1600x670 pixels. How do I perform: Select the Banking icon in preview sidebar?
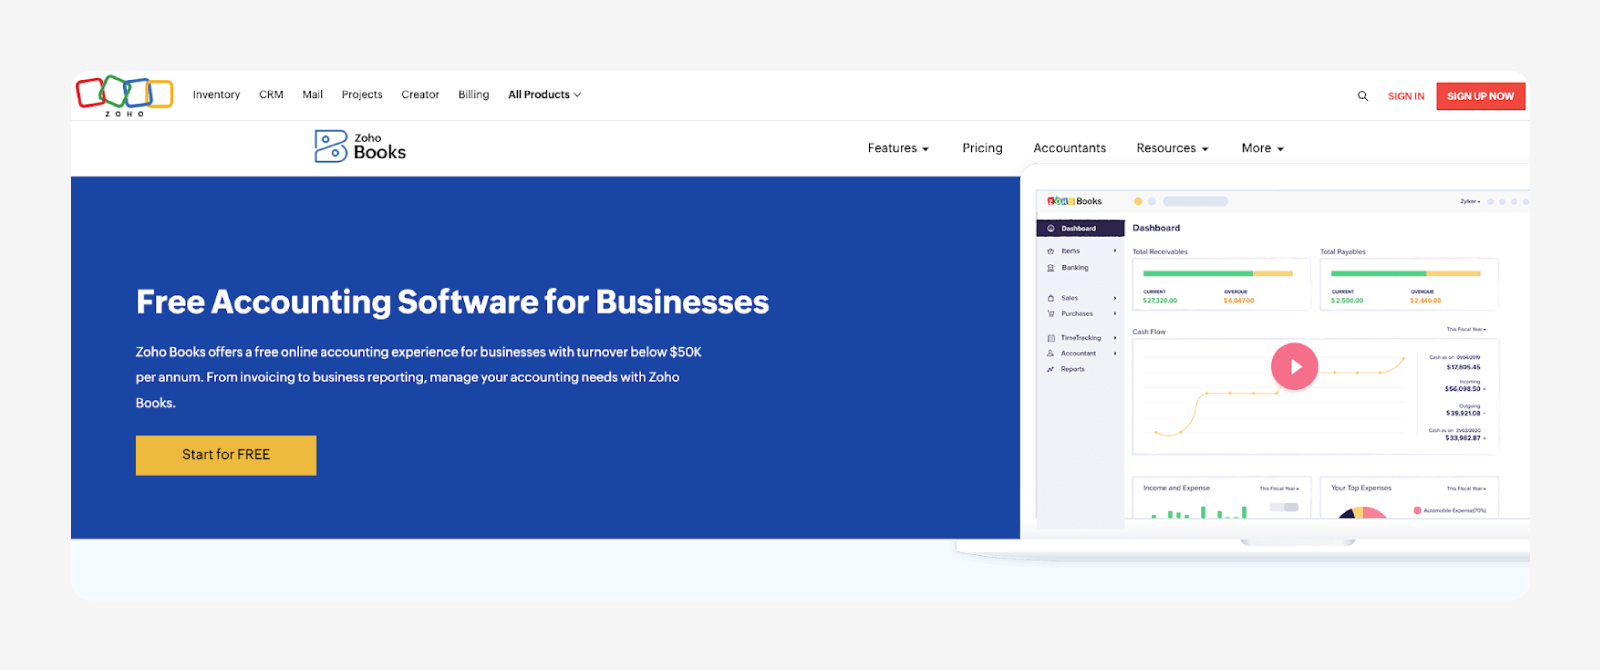[x=1051, y=268]
